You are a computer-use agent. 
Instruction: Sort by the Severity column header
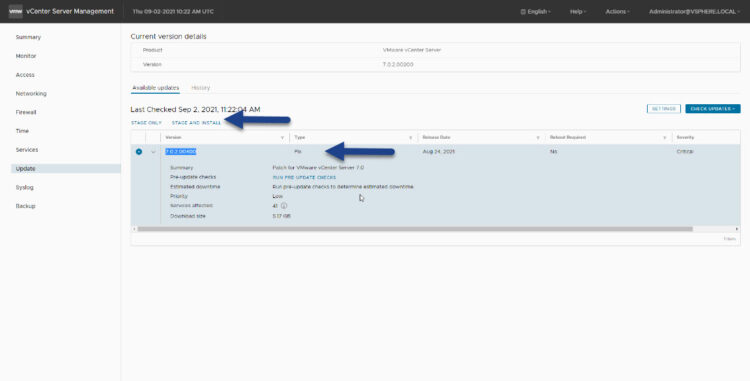click(685, 138)
